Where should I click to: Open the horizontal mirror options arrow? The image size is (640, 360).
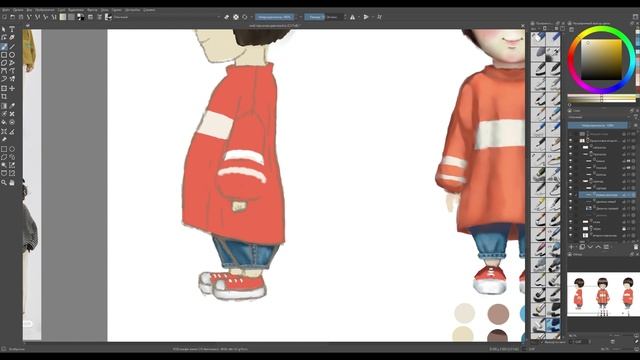pos(359,17)
